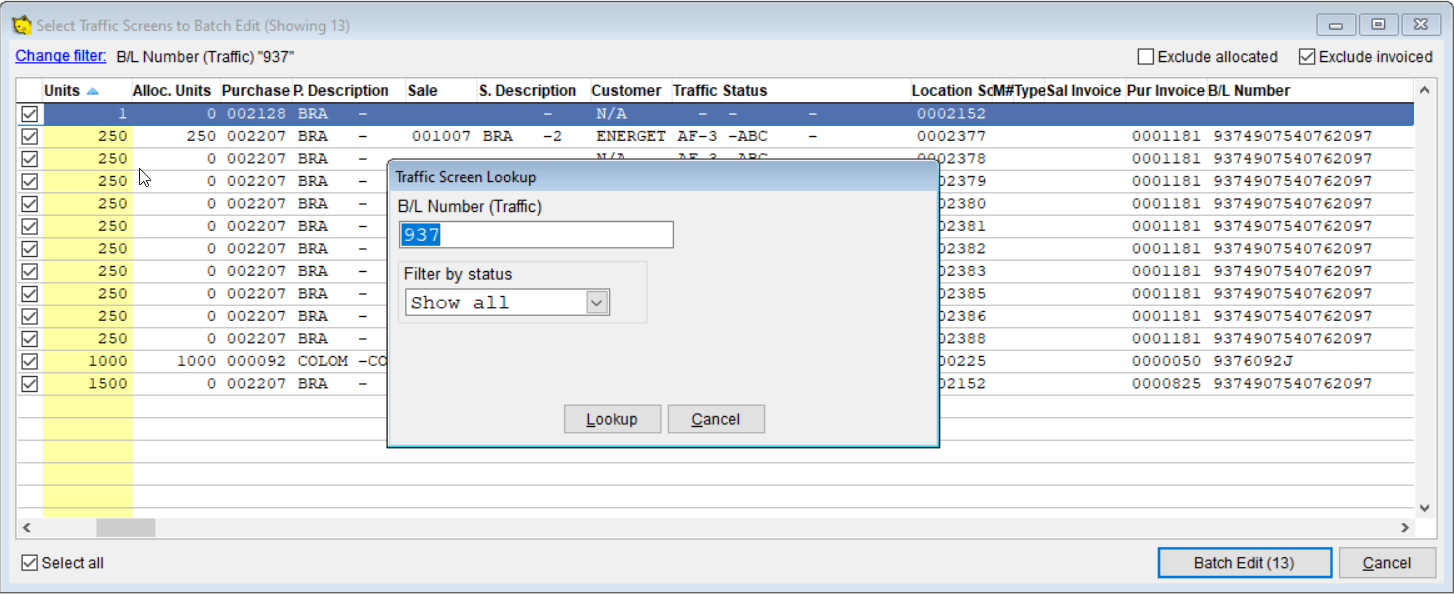Click the B/L number 9376092J cell

pyautogui.click(x=1254, y=361)
